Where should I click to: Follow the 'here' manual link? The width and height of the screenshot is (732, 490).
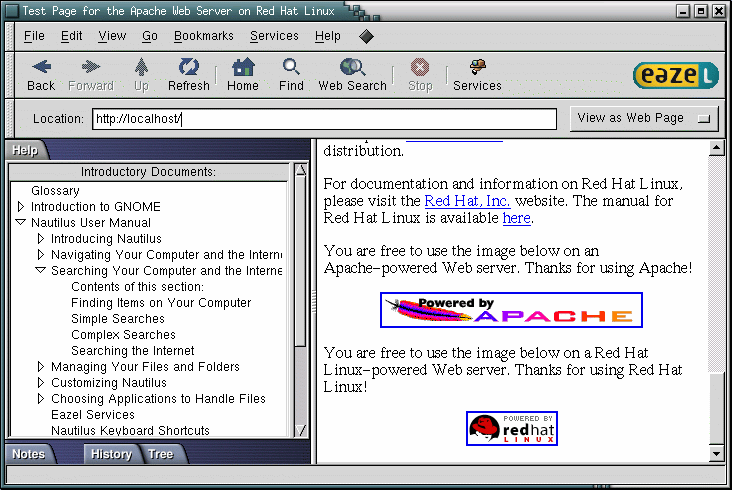(516, 218)
